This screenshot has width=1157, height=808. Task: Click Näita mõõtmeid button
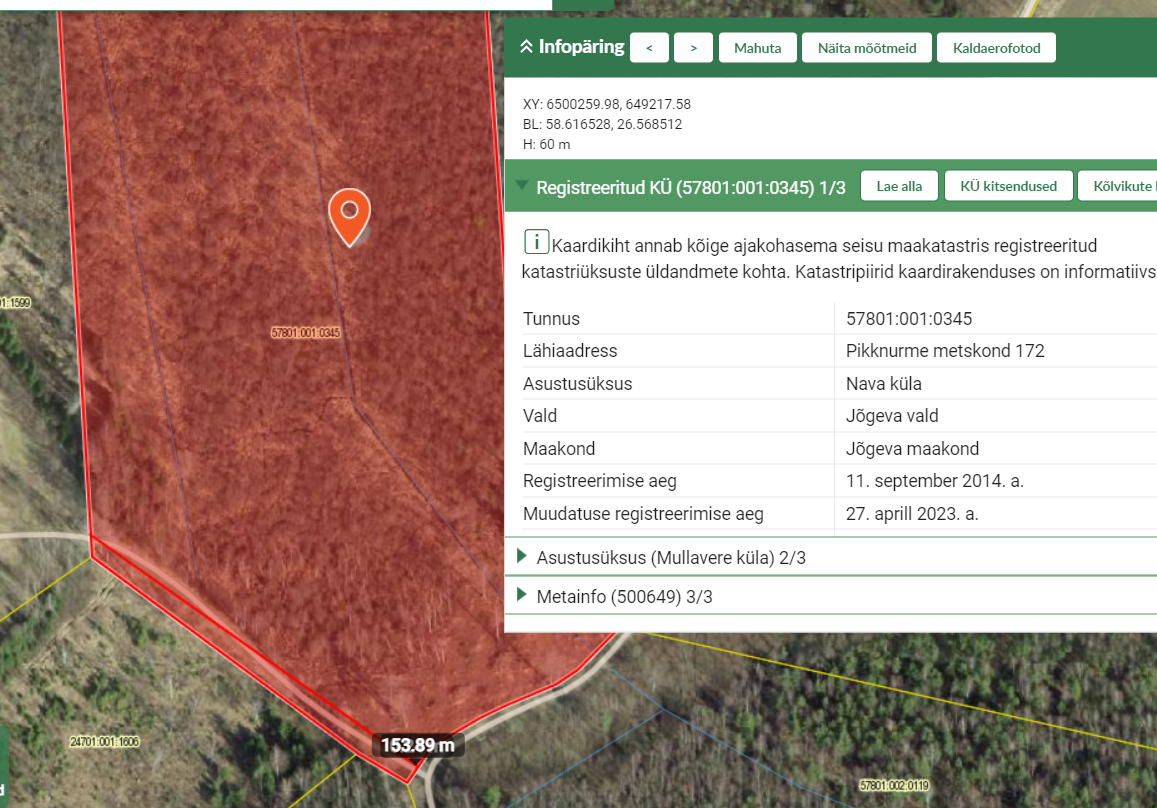pos(866,48)
